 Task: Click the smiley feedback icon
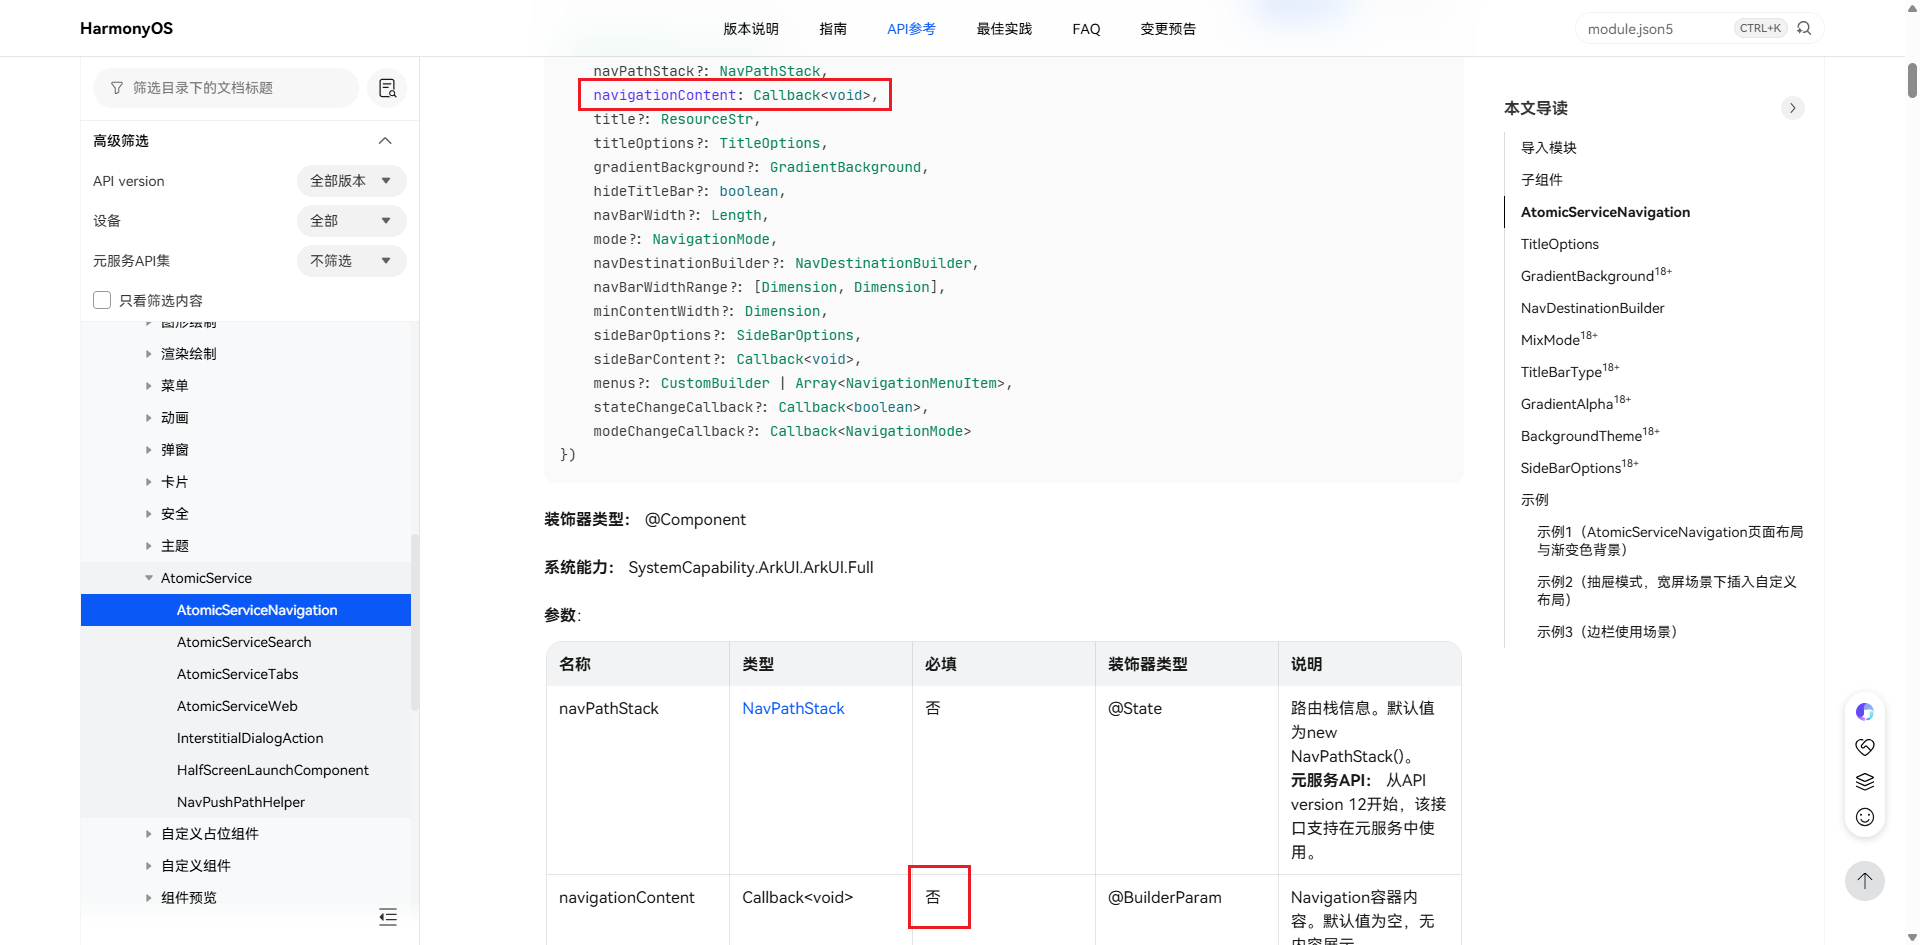1865,817
